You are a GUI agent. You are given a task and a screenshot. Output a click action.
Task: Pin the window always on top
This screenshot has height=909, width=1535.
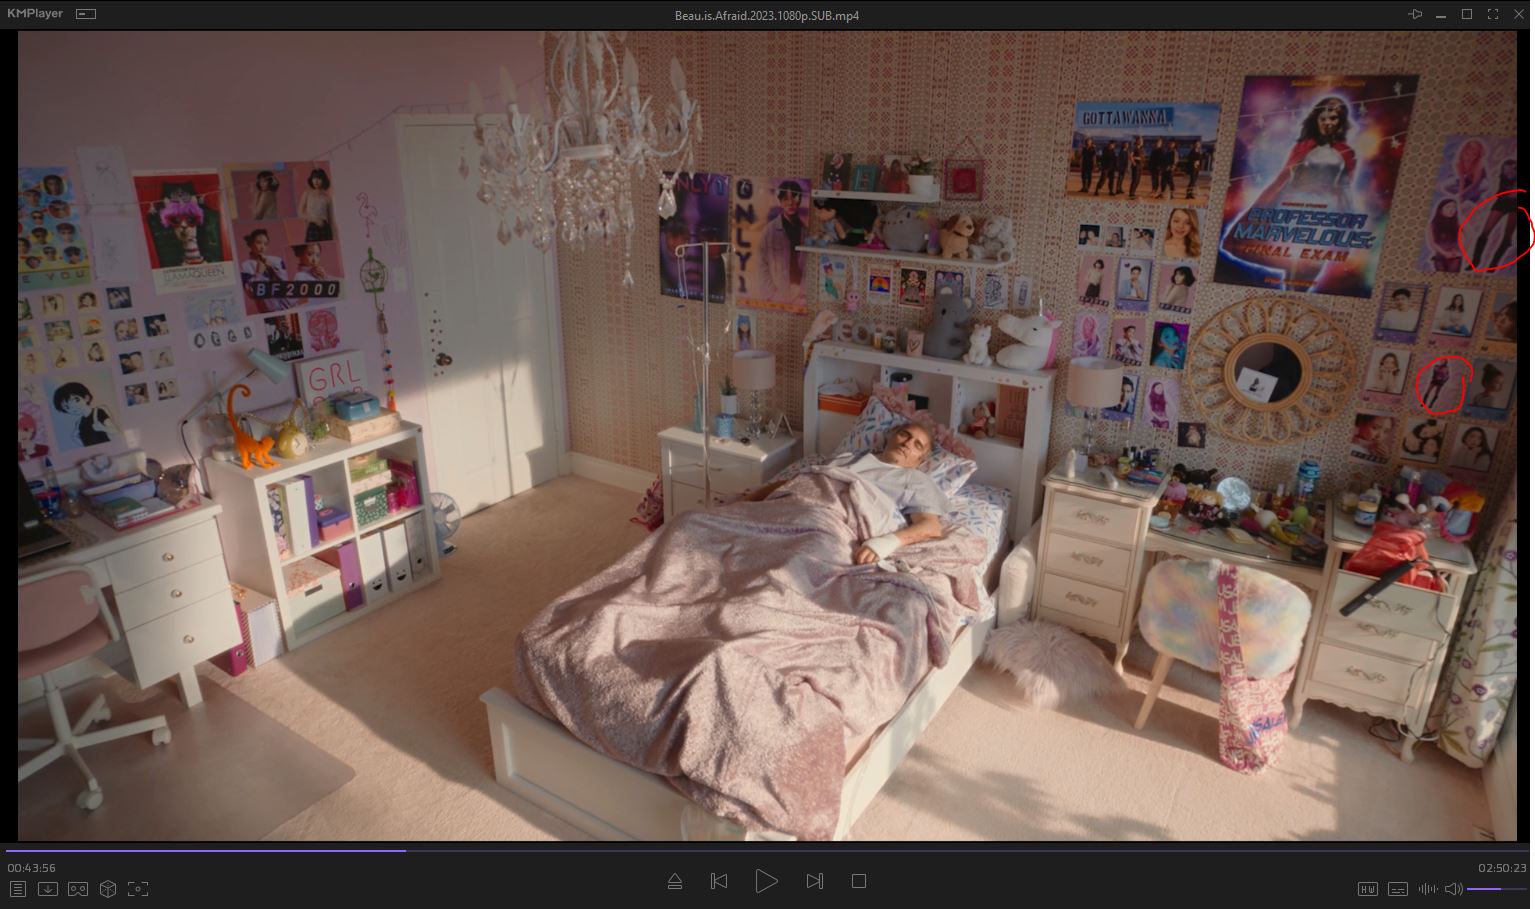[1415, 14]
